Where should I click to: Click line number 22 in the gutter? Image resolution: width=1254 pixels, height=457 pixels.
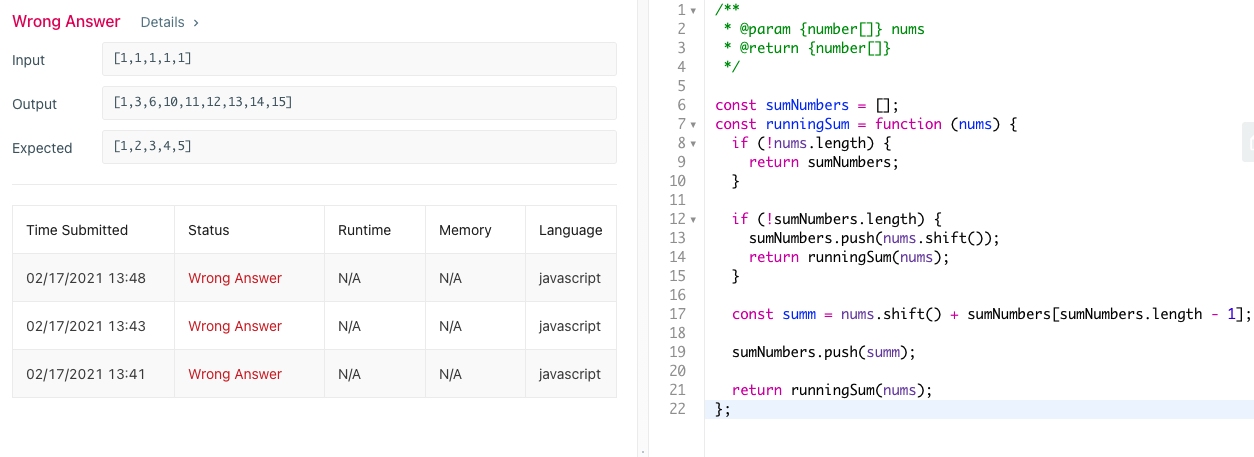click(677, 409)
